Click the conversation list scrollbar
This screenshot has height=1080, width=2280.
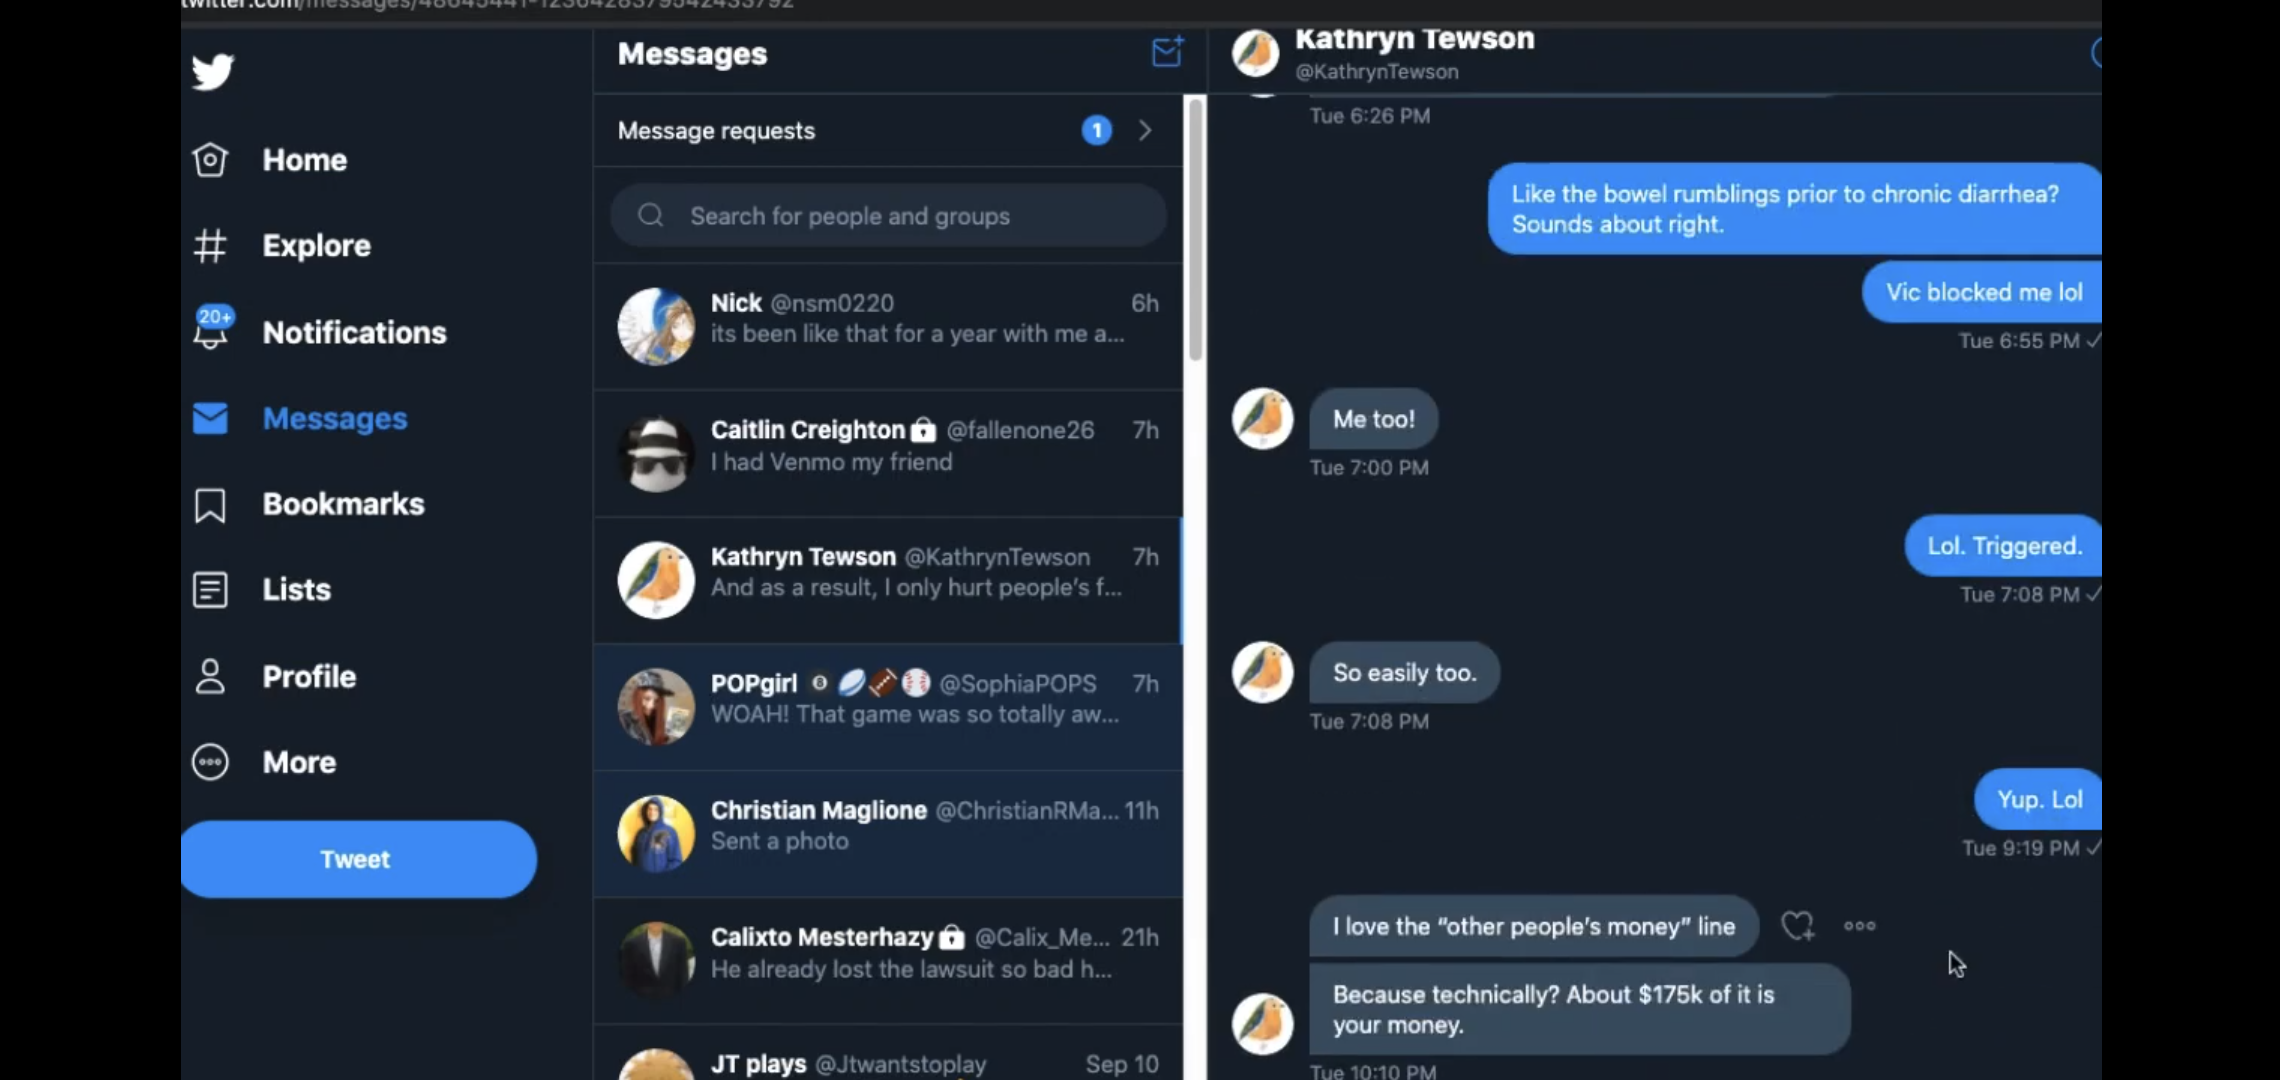point(1195,228)
